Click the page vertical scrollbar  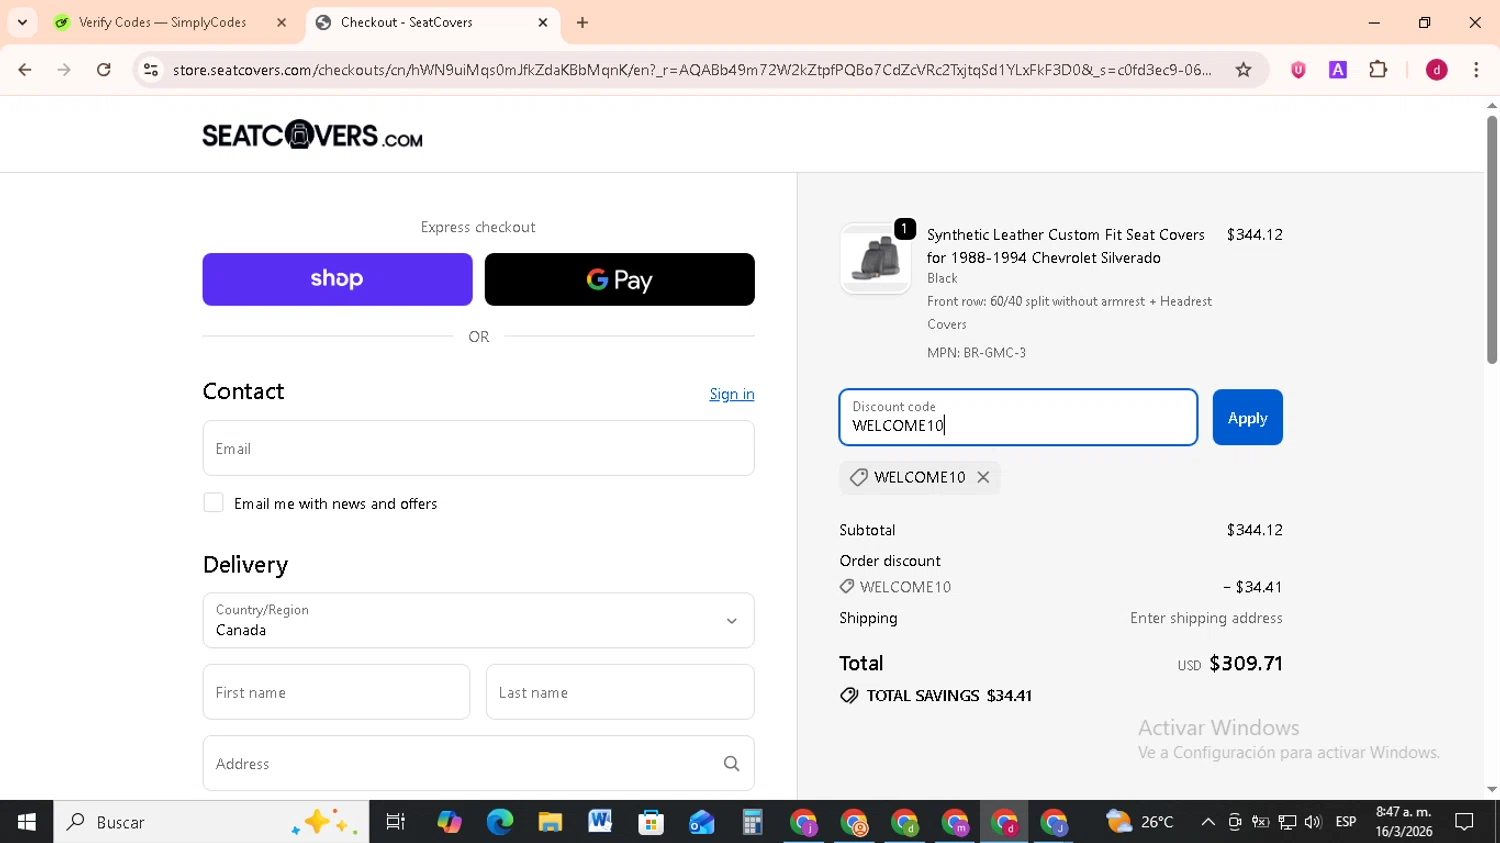click(x=1492, y=240)
